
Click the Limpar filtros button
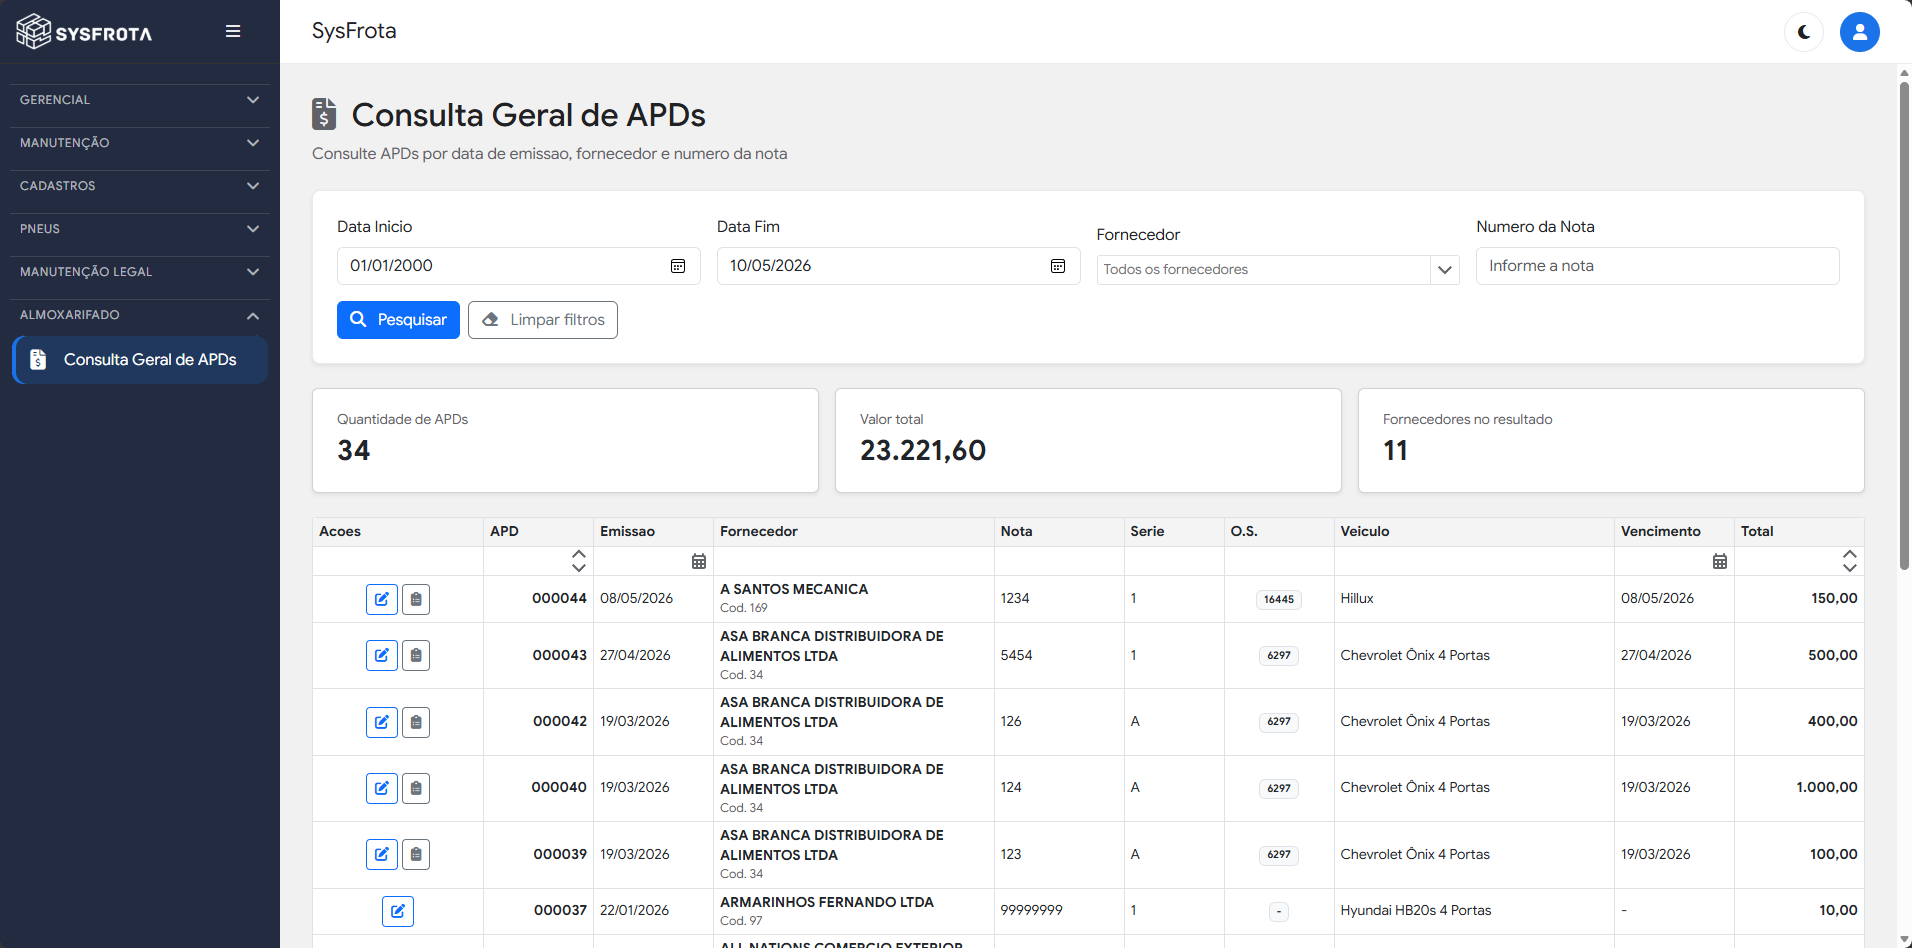coord(543,320)
